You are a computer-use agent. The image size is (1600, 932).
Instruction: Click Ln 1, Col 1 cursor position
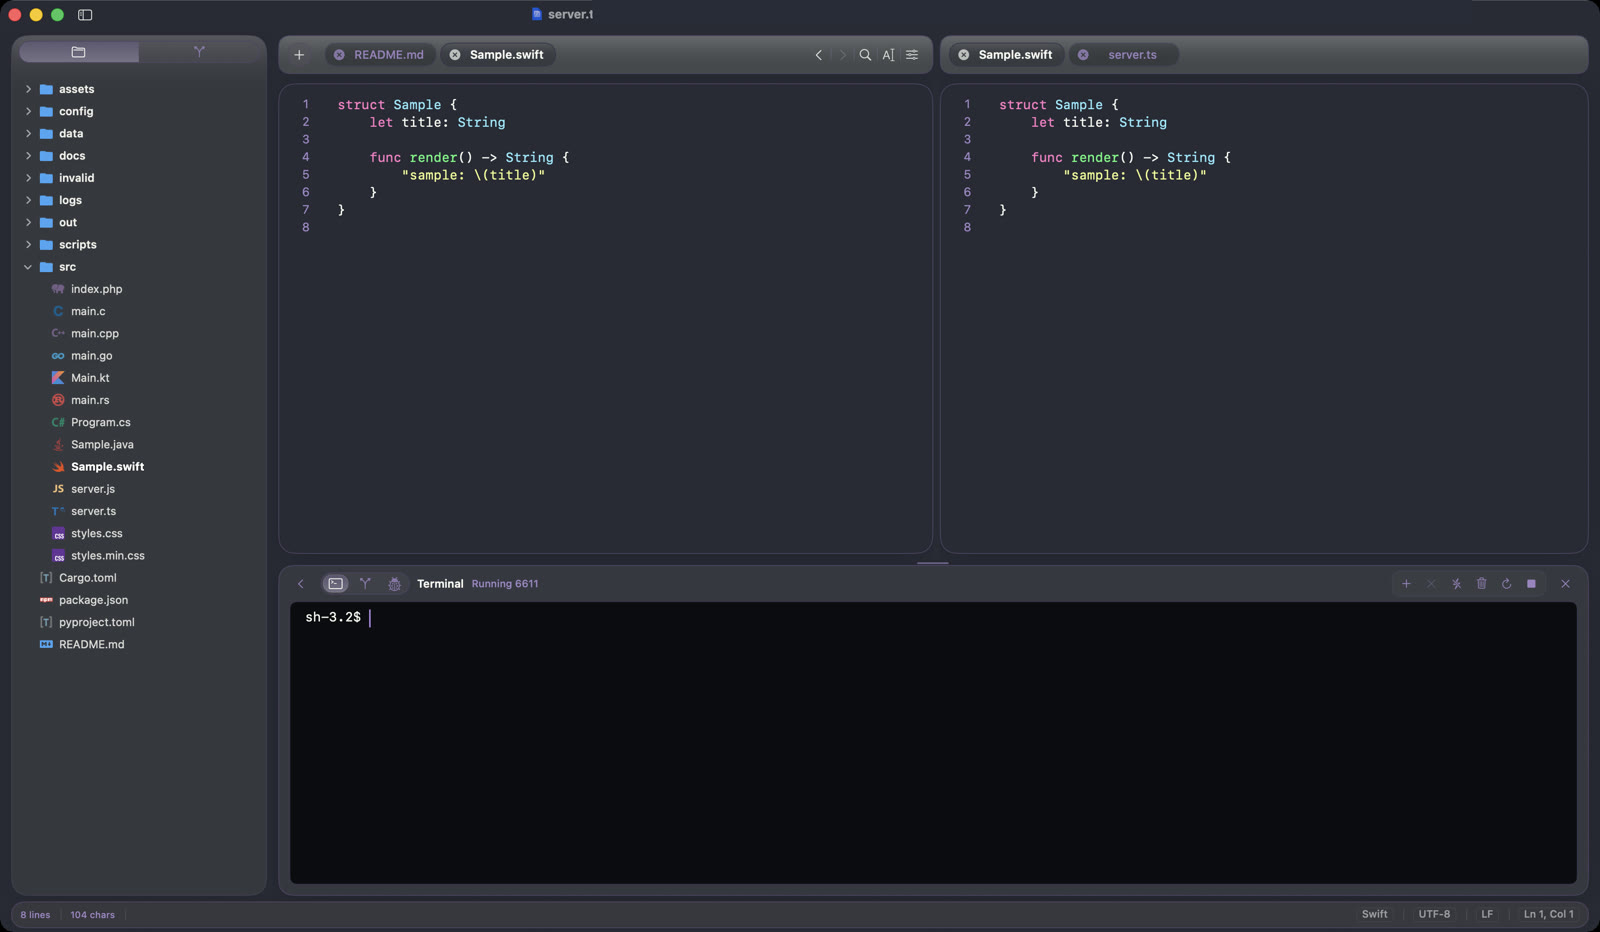click(1548, 914)
